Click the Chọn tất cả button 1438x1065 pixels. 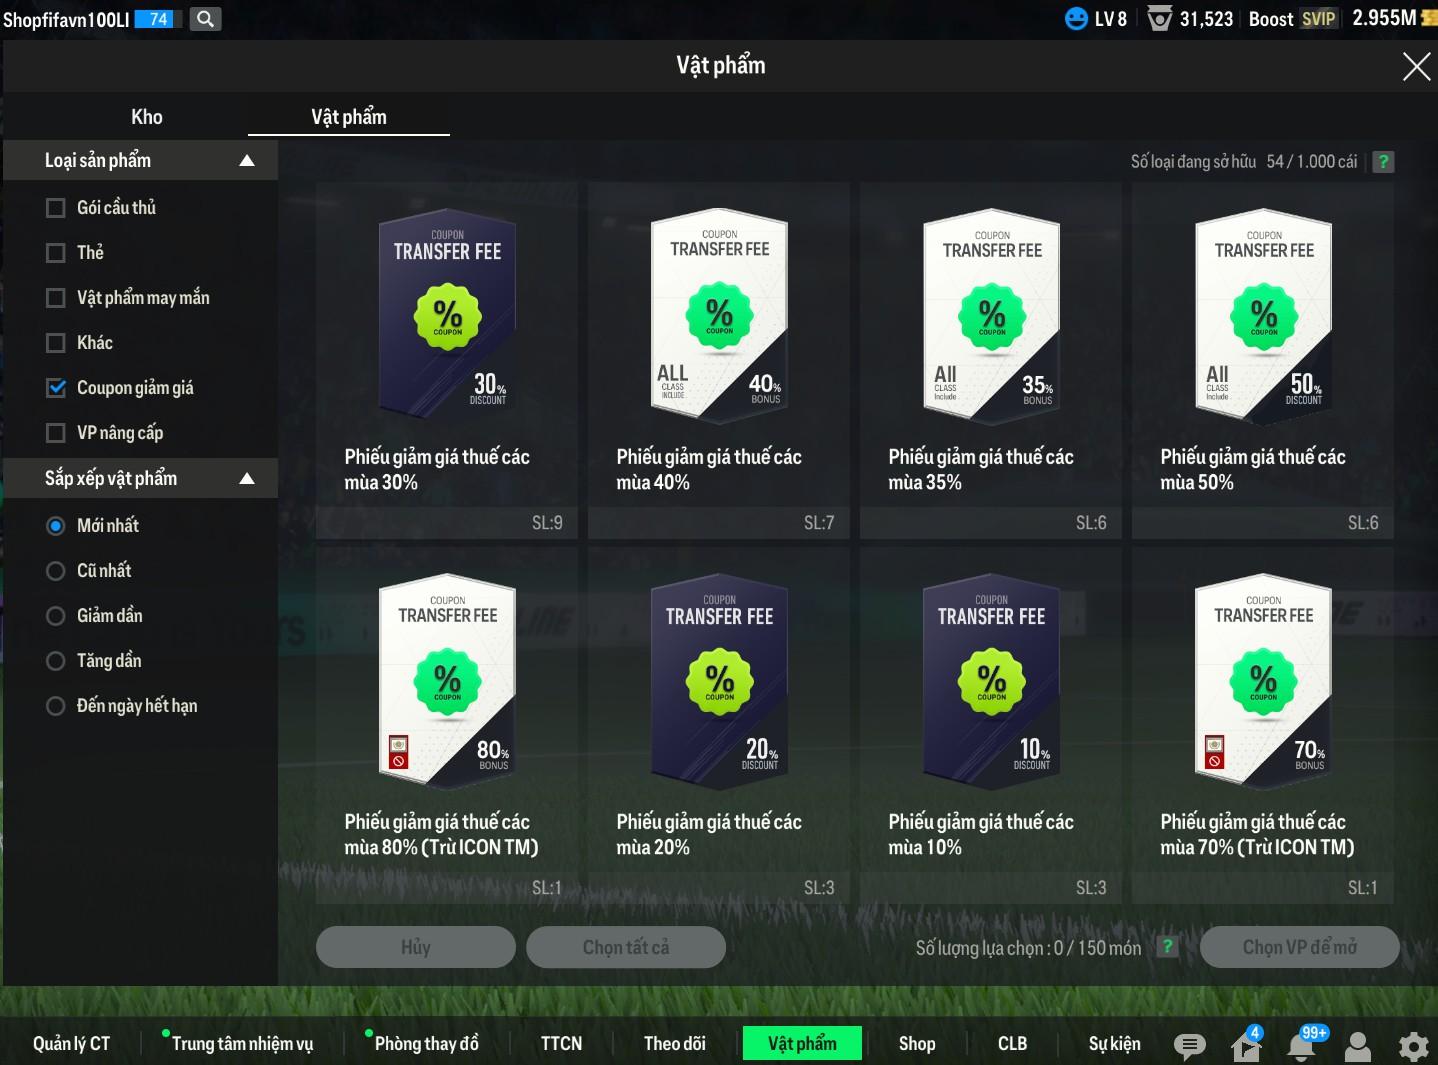(x=626, y=947)
